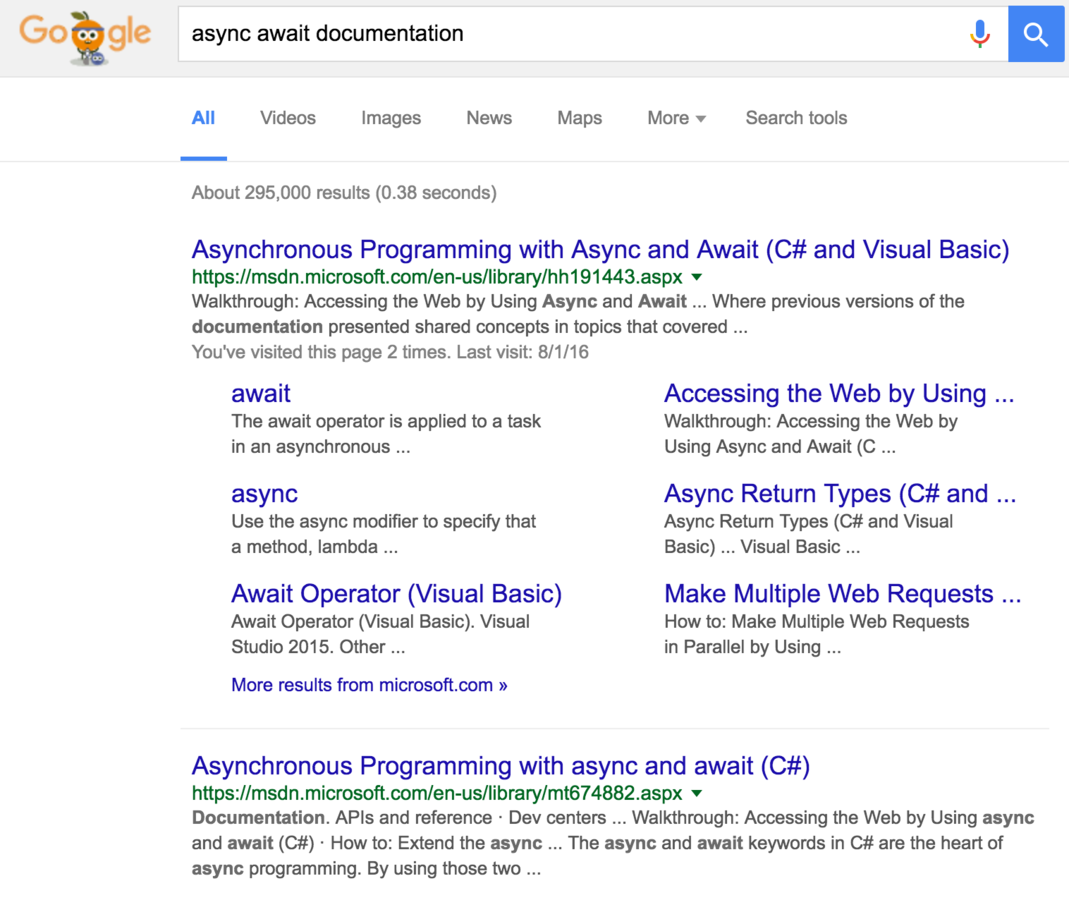Screen dimensions: 1069x900
Task: Expand the More dropdown menu
Action: click(x=676, y=118)
